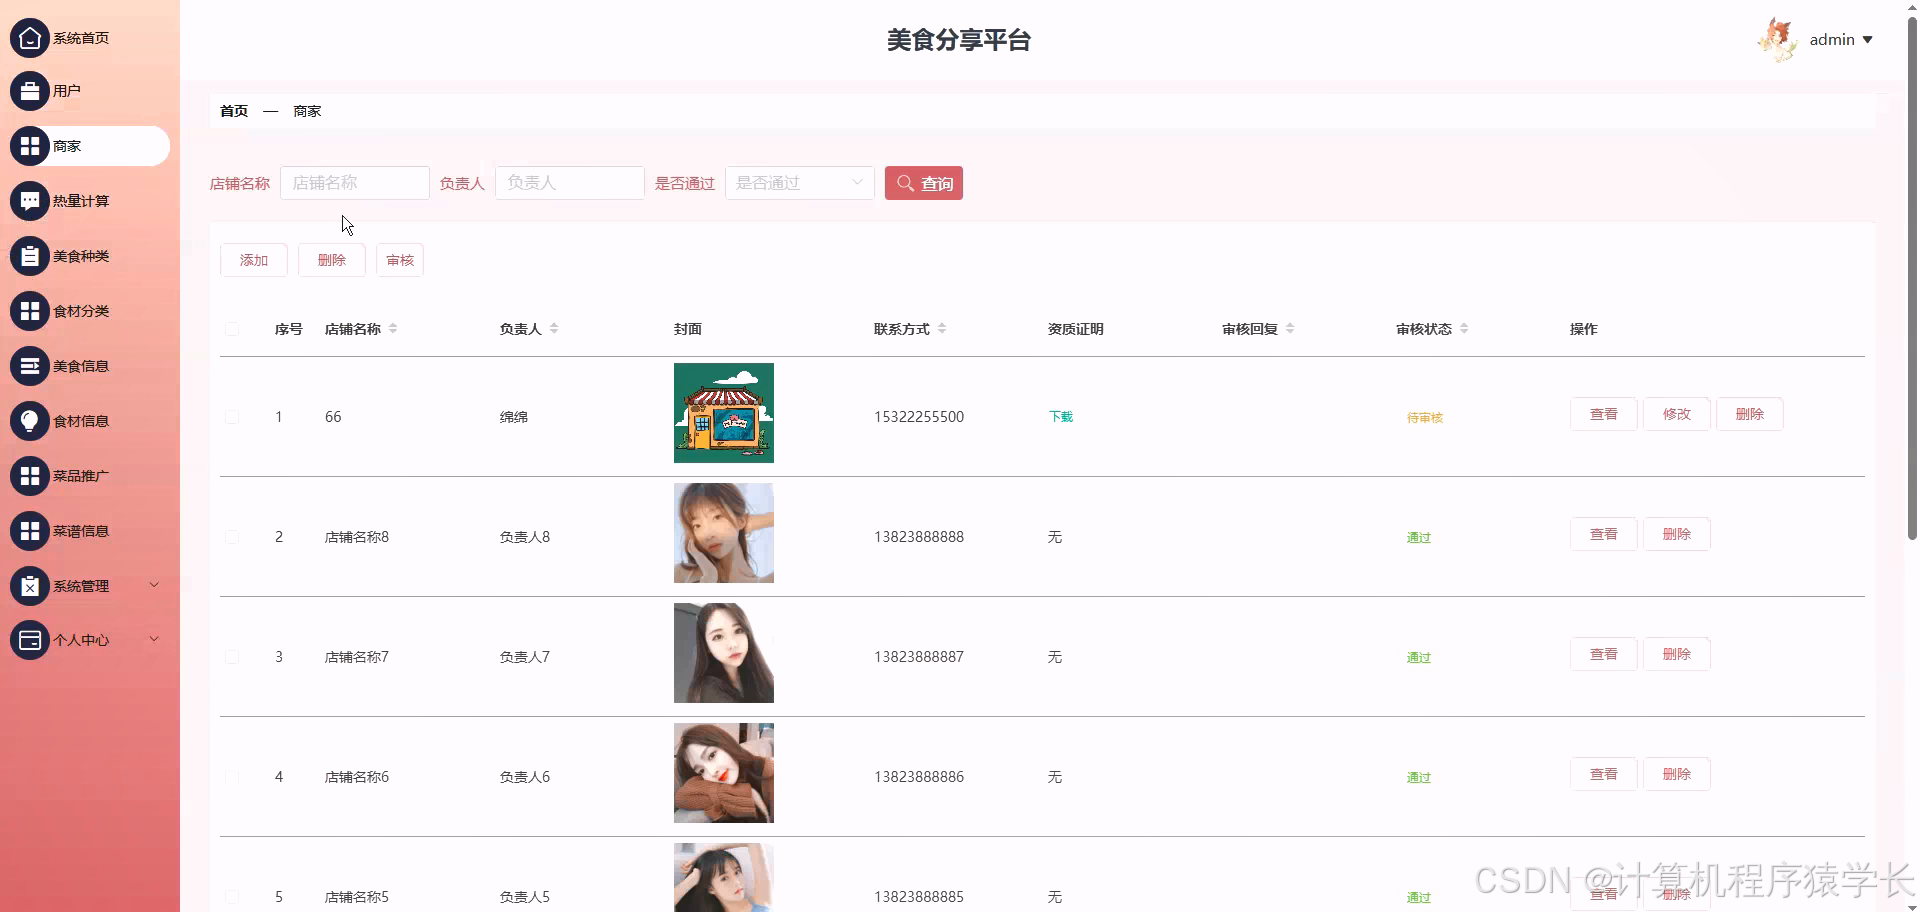The height and width of the screenshot is (912, 1920).
Task: Sort 联系方式 column with arrows
Action: [x=942, y=329]
